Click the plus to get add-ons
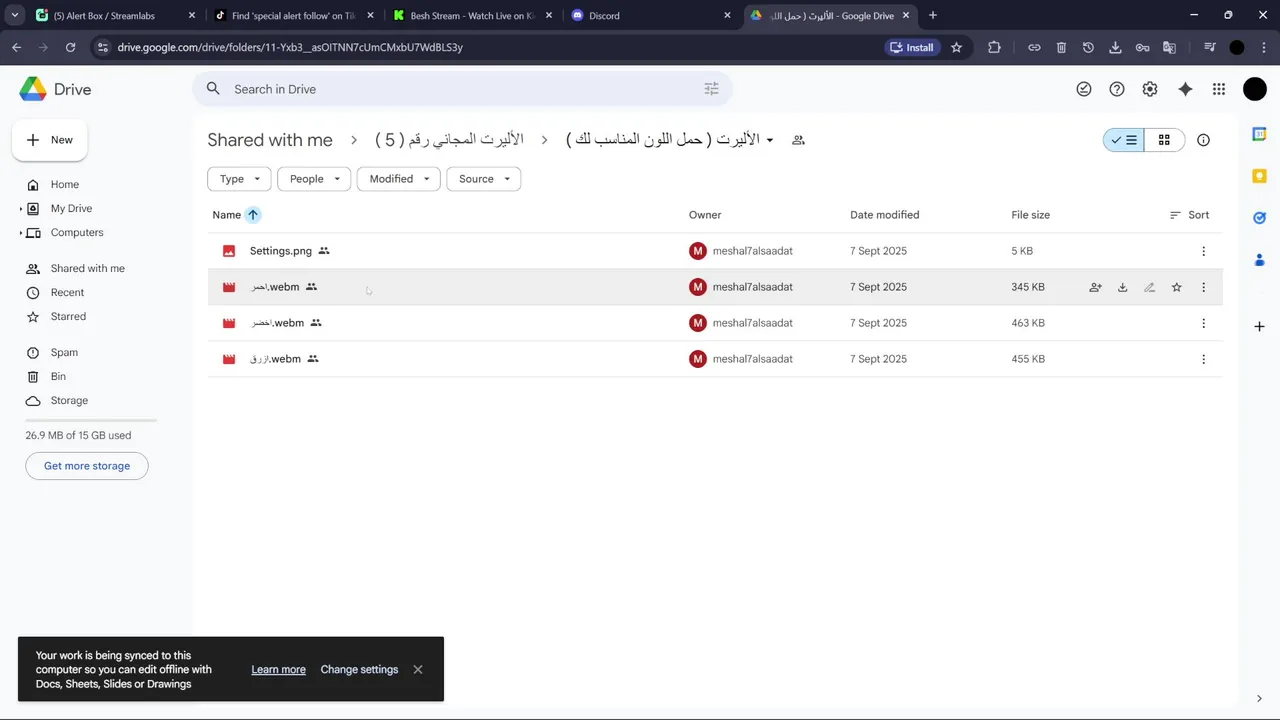 point(1259,326)
